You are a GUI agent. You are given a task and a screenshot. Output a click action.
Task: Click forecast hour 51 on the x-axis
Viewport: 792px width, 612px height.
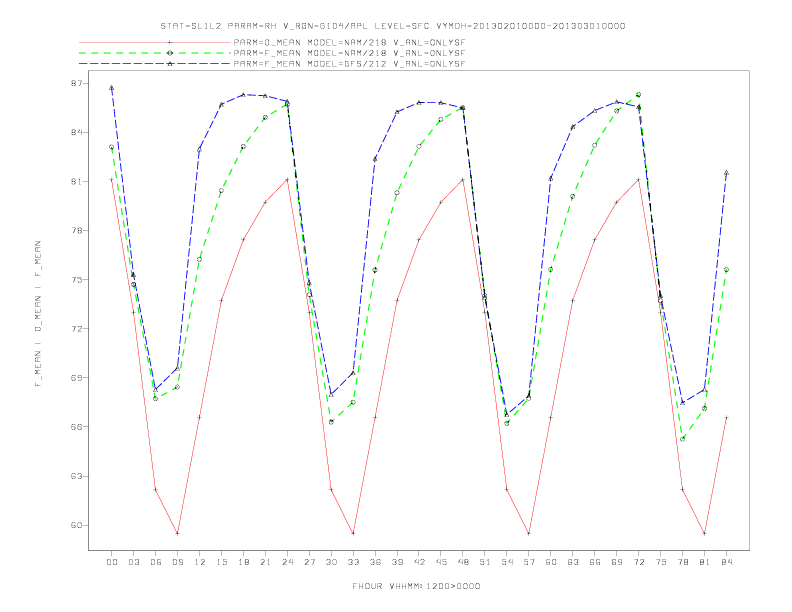(485, 562)
